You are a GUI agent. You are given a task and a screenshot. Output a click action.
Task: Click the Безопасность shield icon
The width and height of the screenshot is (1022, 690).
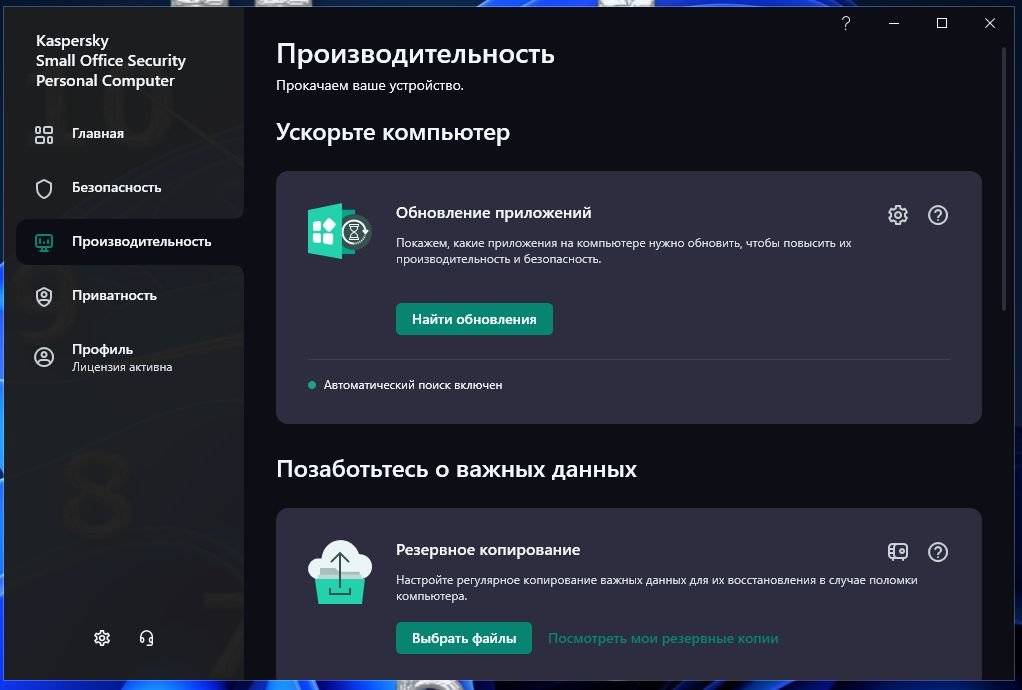pos(44,189)
